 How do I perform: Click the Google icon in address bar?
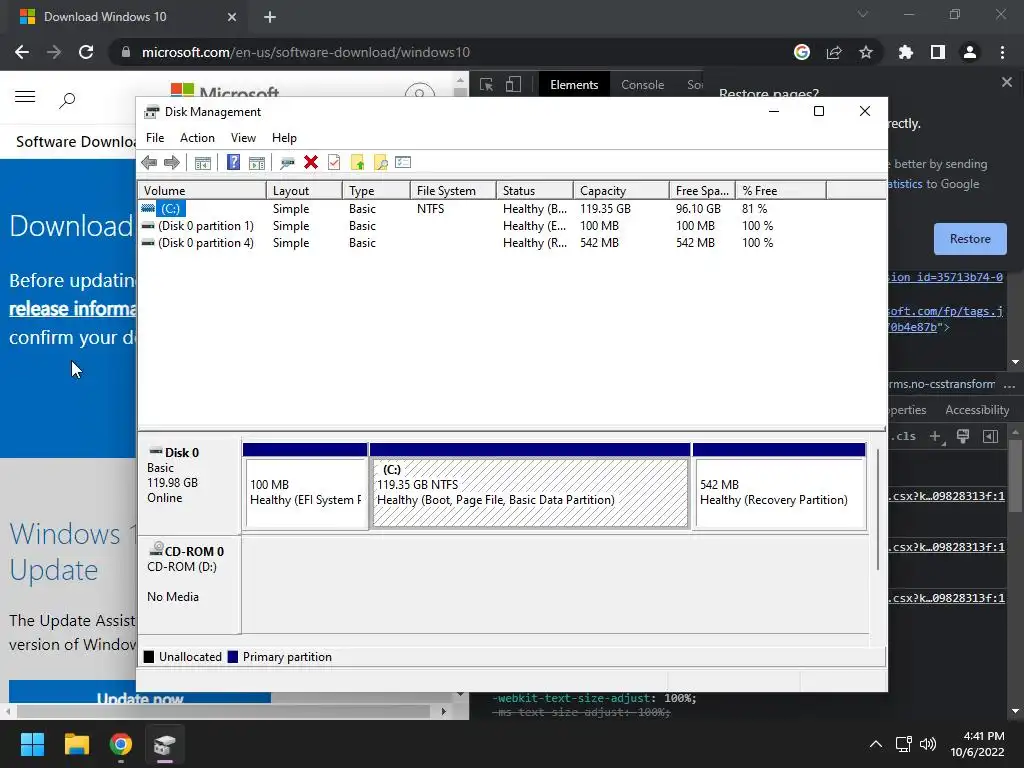(x=802, y=52)
